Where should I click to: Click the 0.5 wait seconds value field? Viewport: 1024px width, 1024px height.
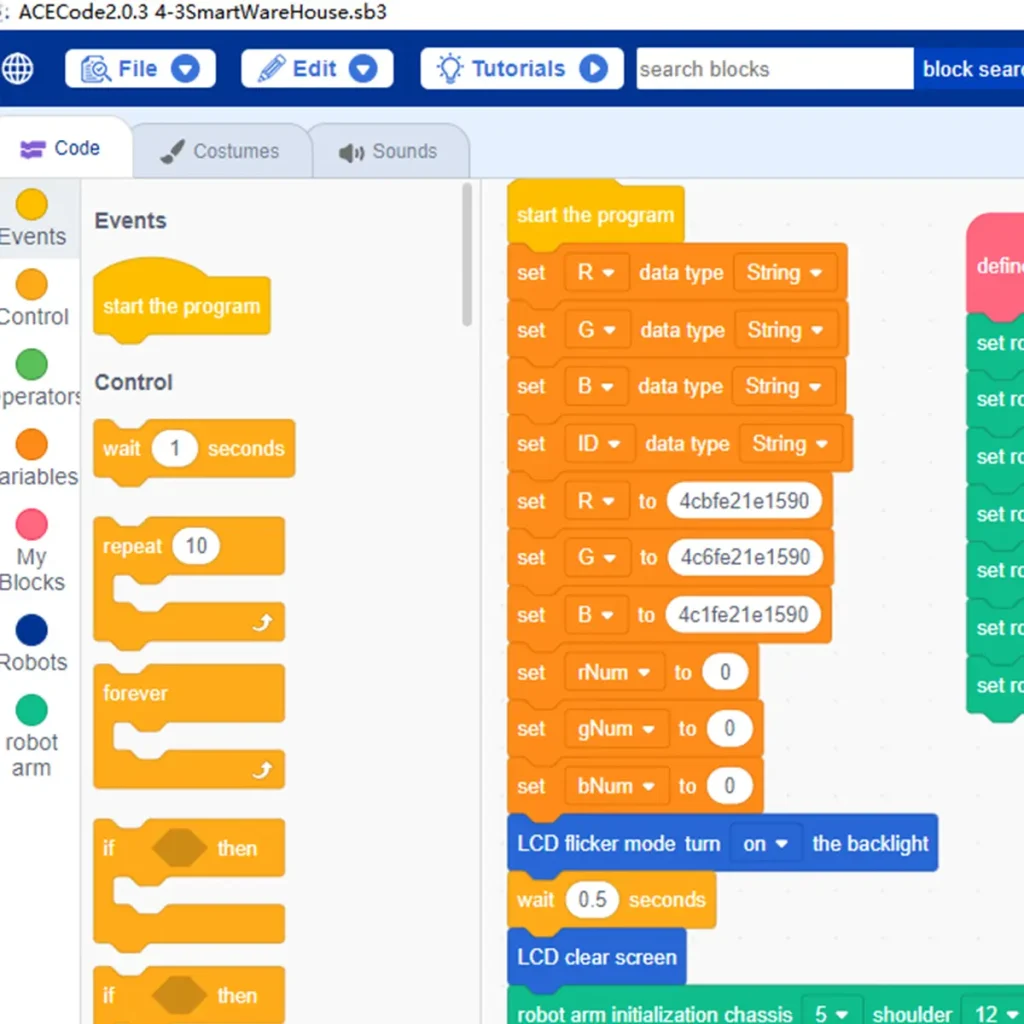point(592,899)
